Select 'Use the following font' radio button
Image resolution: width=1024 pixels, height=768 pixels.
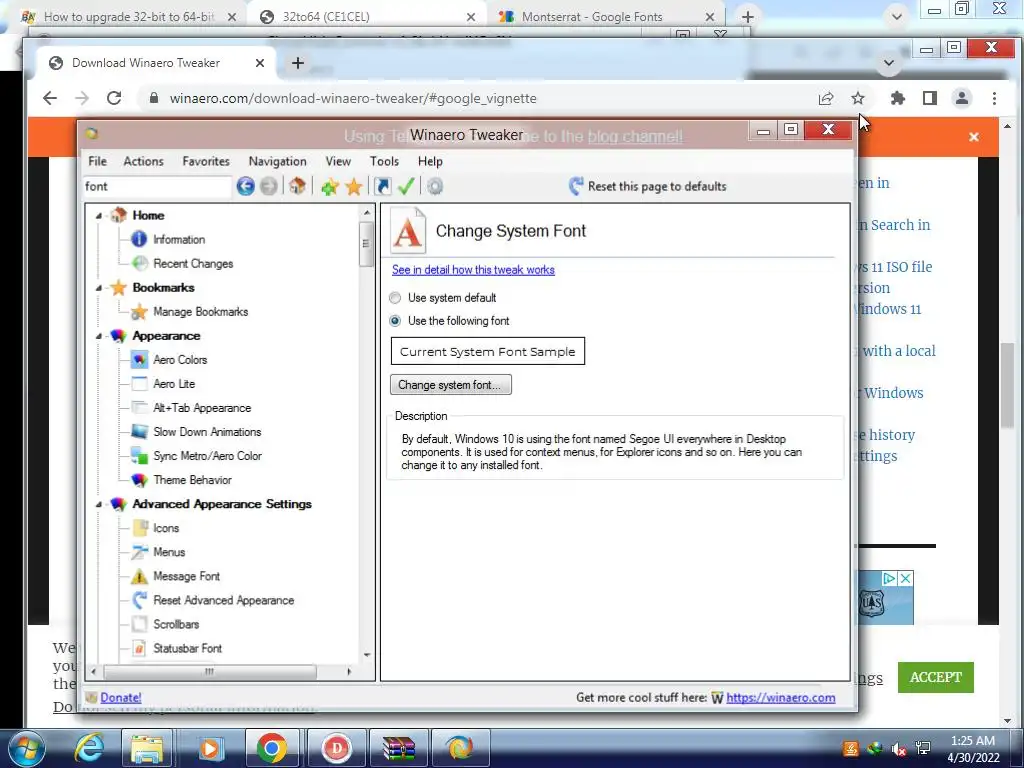(395, 321)
